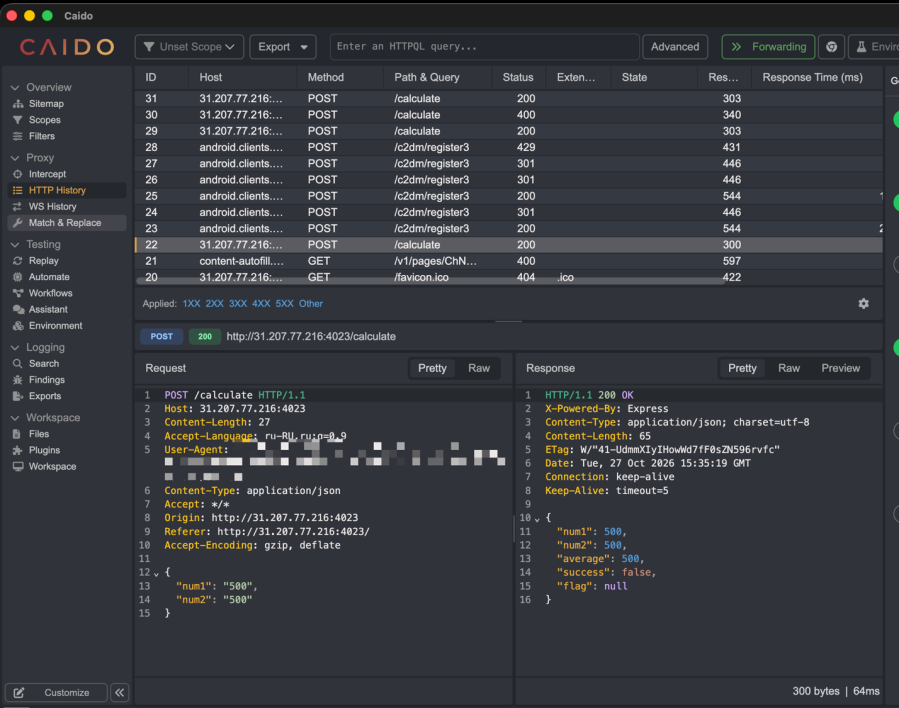Image resolution: width=899 pixels, height=708 pixels.
Task: Launch browser with the Chrome icon button
Action: point(831,47)
